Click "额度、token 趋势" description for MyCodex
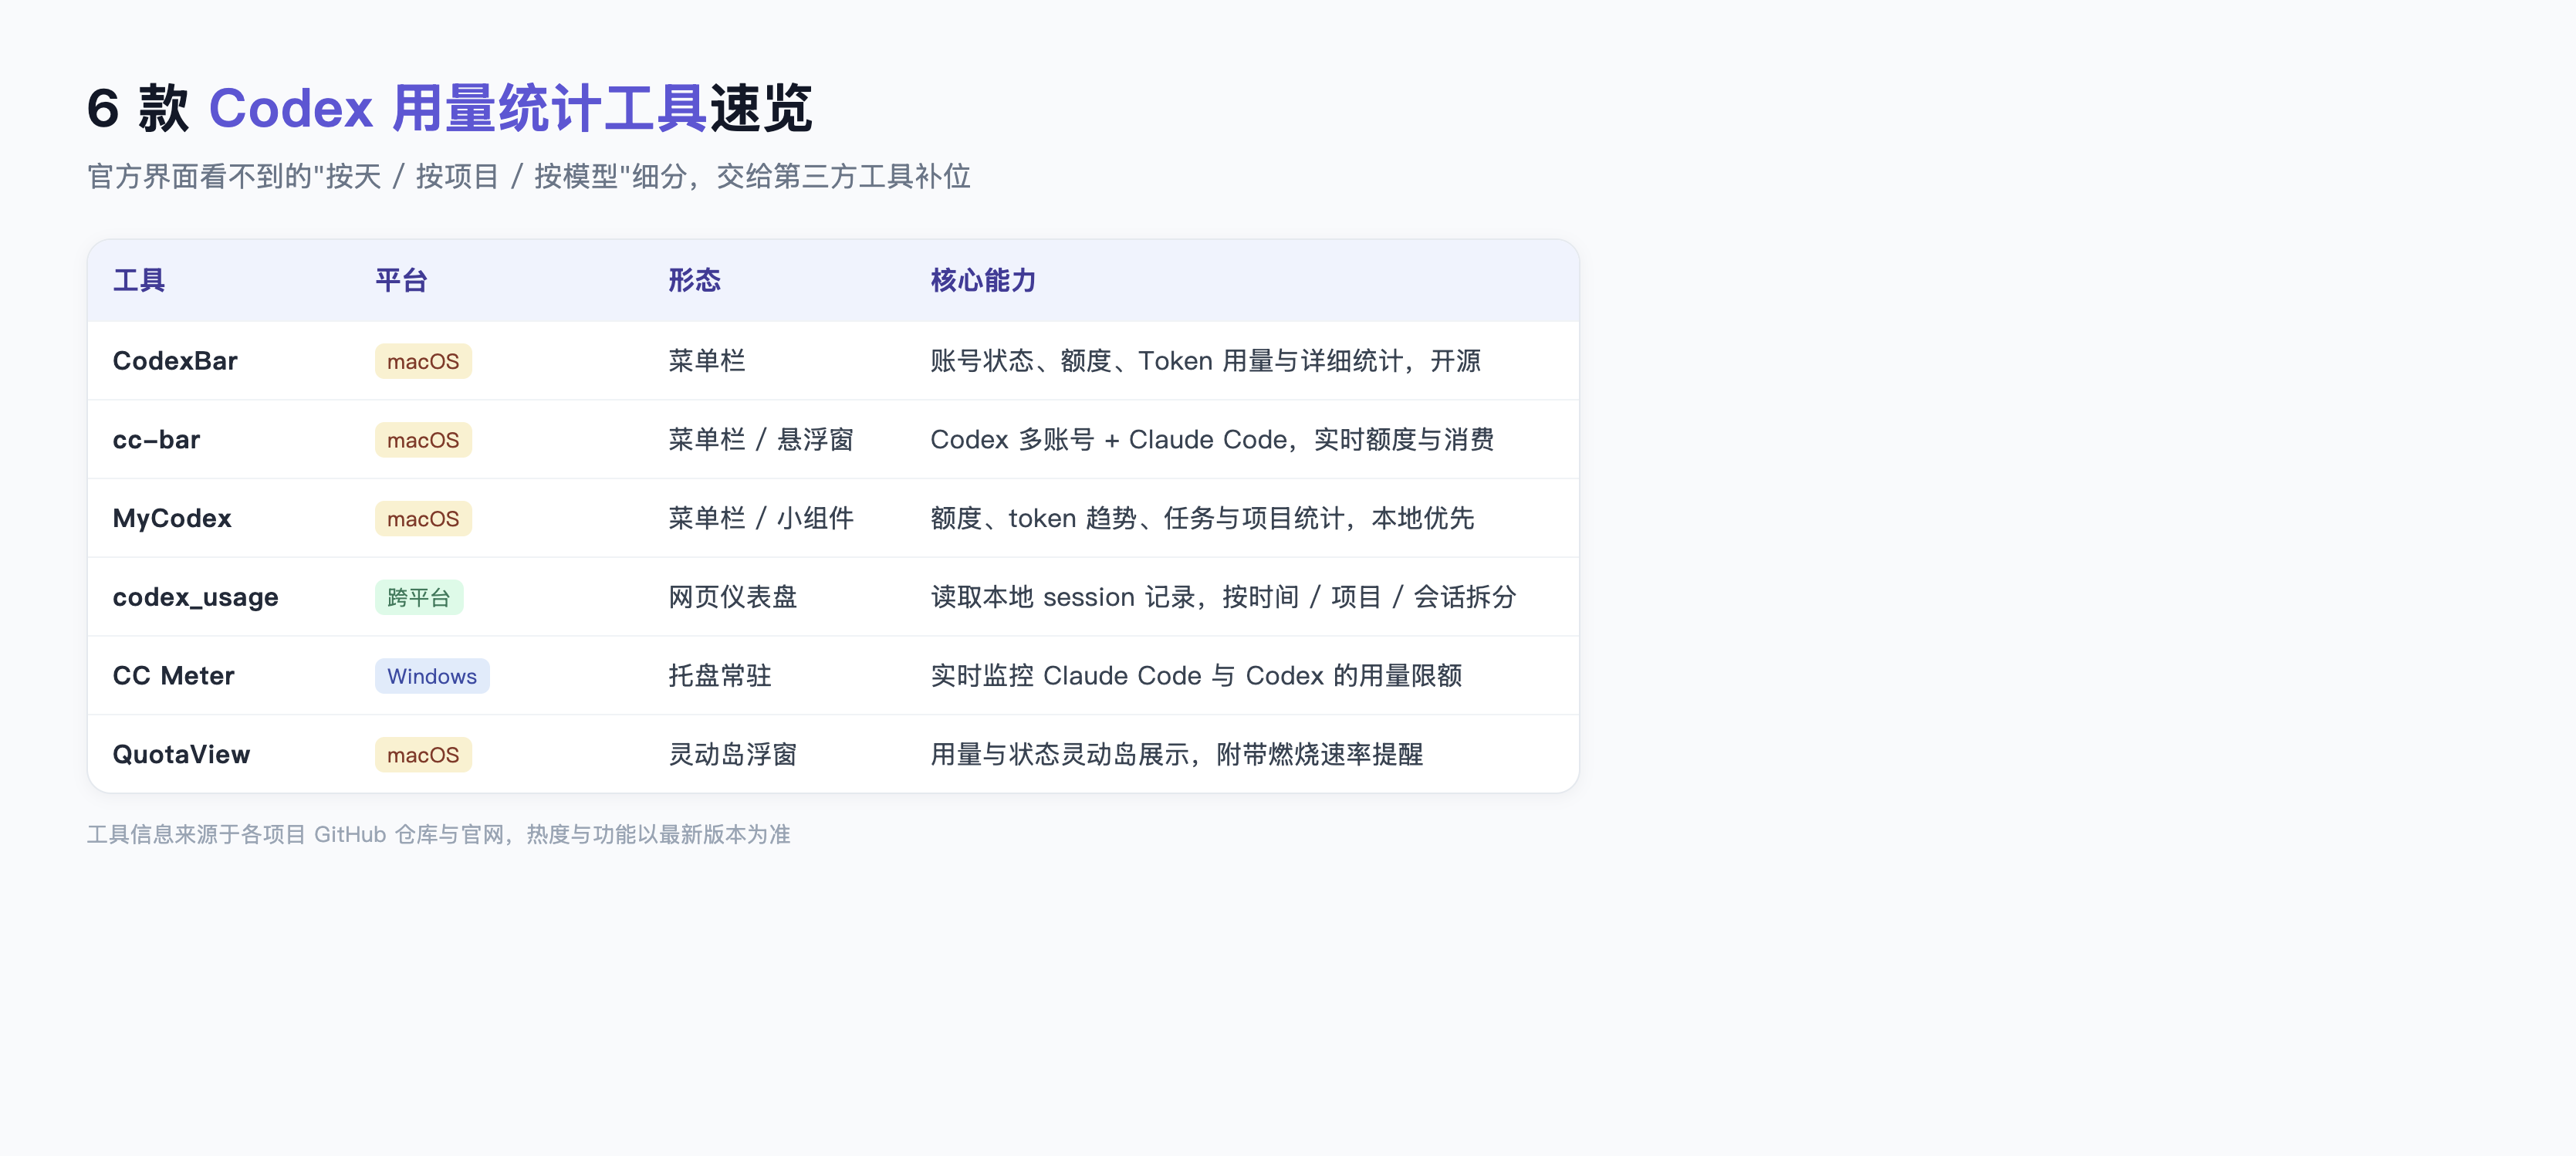 tap(1202, 518)
